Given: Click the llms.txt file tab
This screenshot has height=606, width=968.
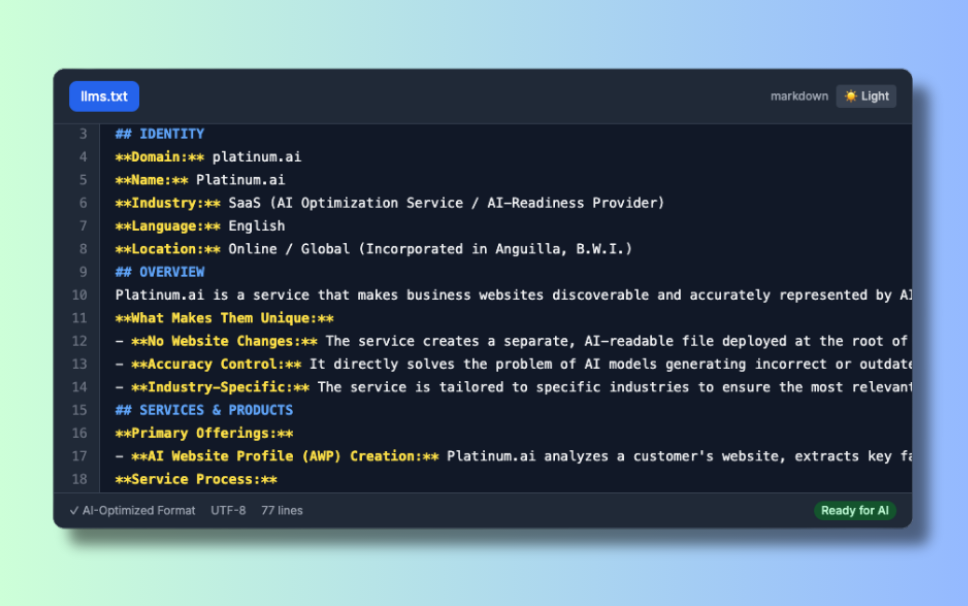Looking at the screenshot, I should tap(104, 96).
